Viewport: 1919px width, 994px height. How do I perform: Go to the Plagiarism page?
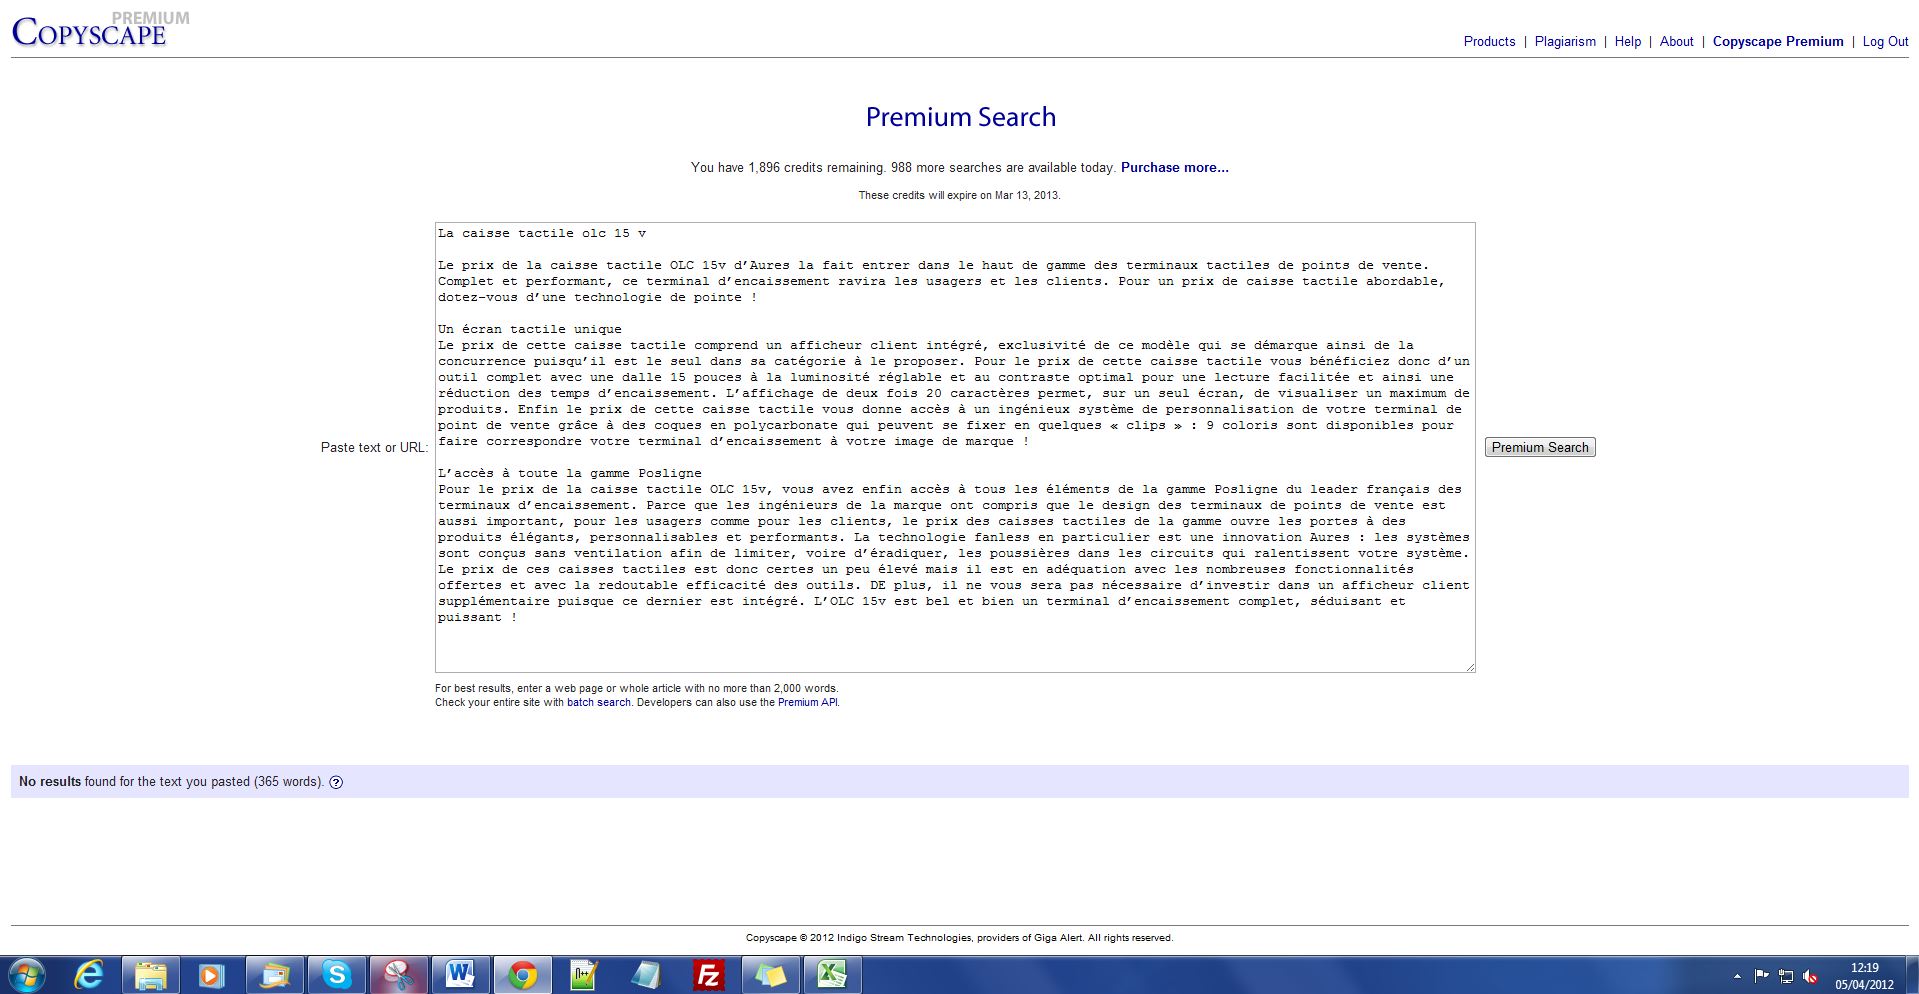(x=1565, y=41)
